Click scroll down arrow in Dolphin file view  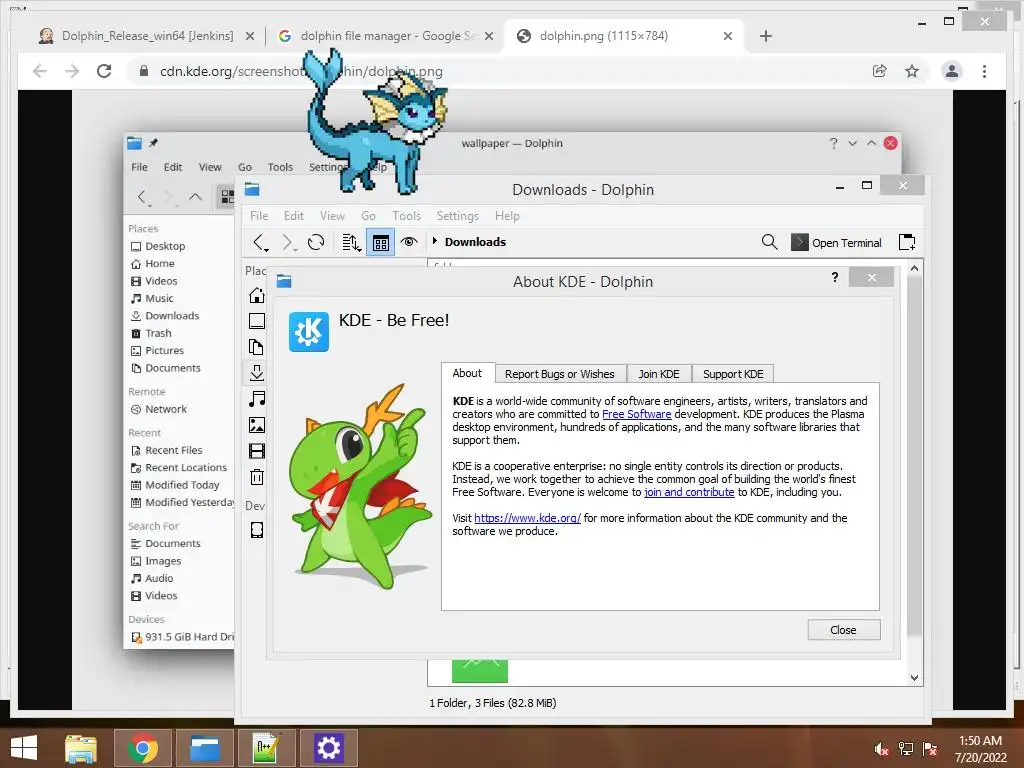click(x=914, y=678)
